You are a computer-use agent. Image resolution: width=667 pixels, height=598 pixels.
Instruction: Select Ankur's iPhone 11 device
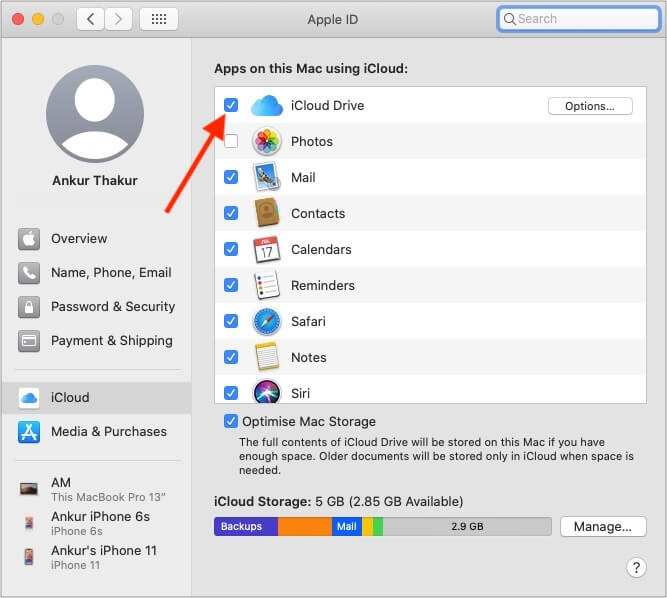click(97, 557)
